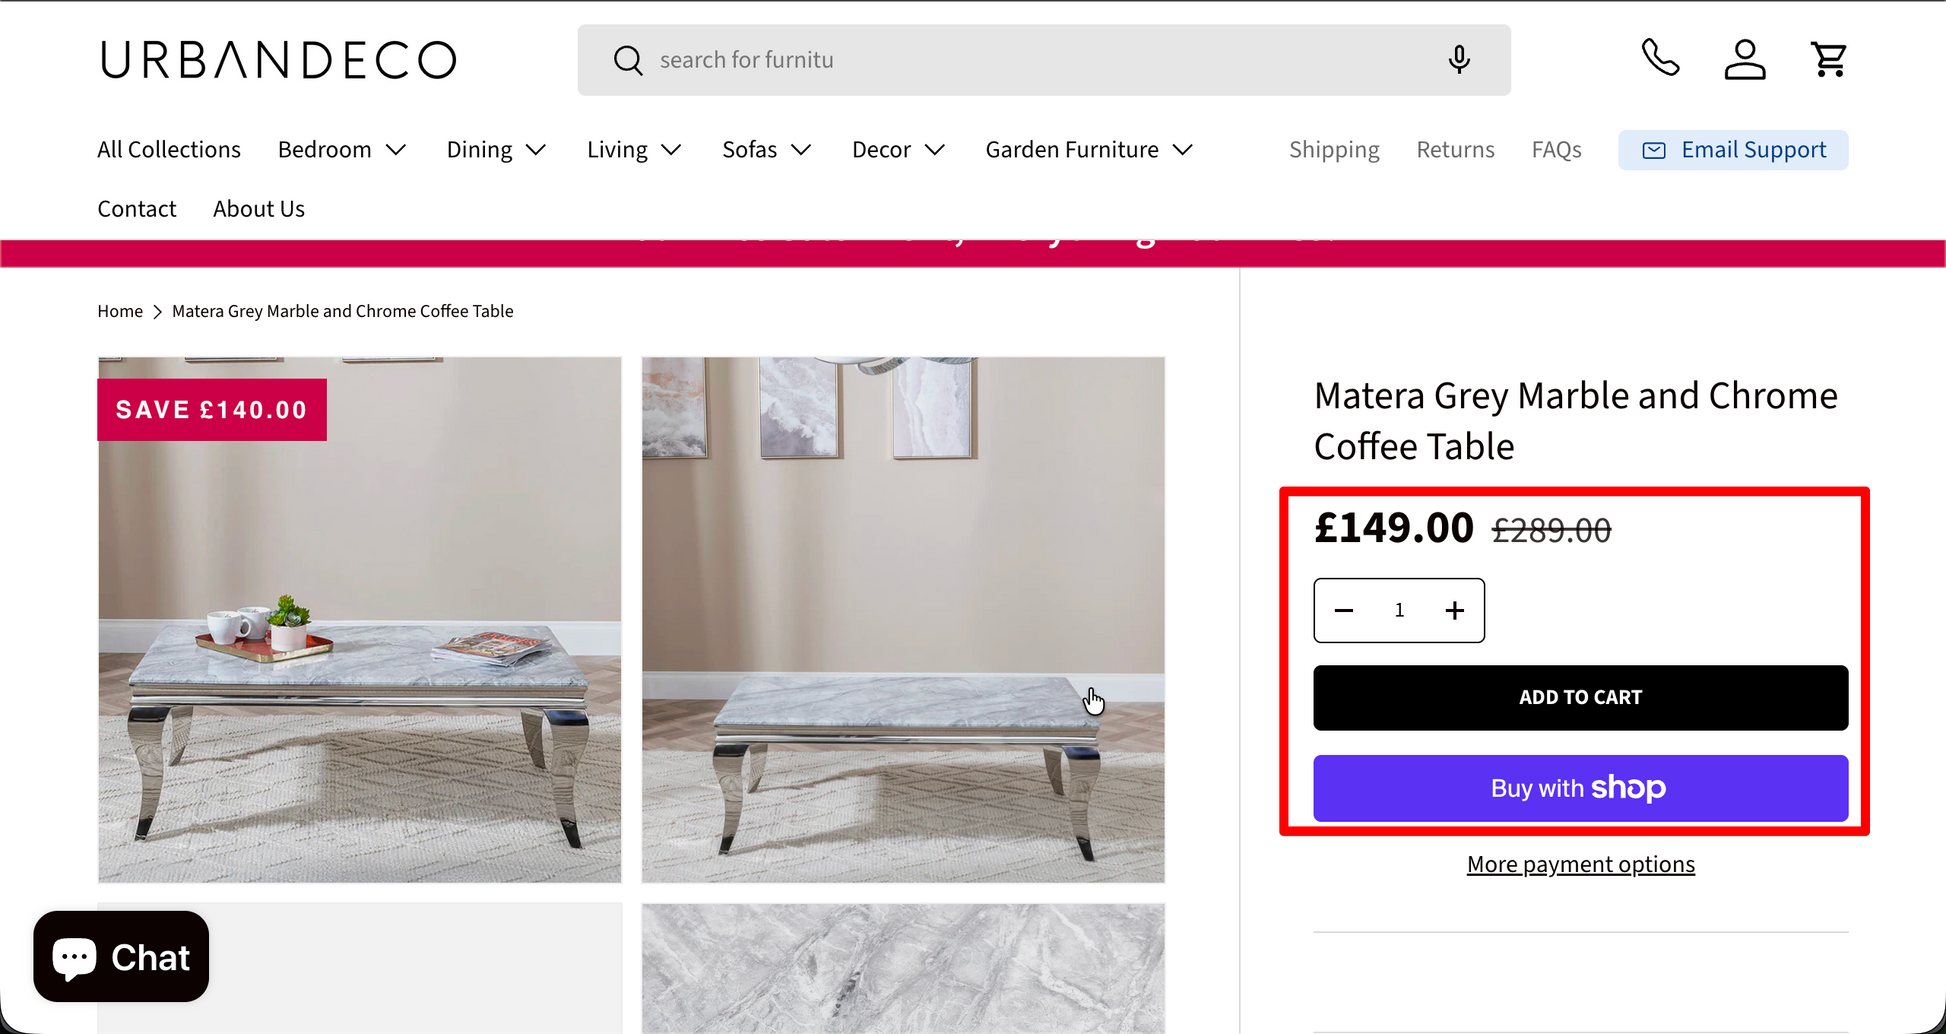1946x1034 pixels.
Task: Open the shopping cart icon
Action: tap(1829, 59)
